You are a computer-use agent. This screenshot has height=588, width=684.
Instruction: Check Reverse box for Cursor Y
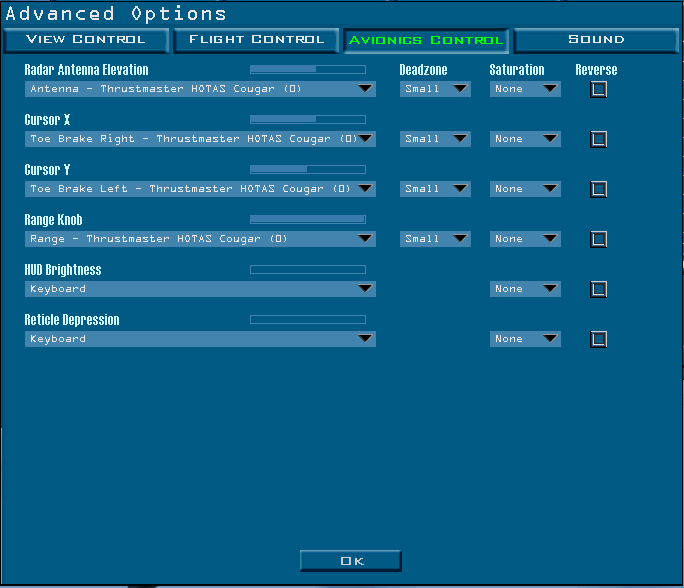[x=598, y=189]
